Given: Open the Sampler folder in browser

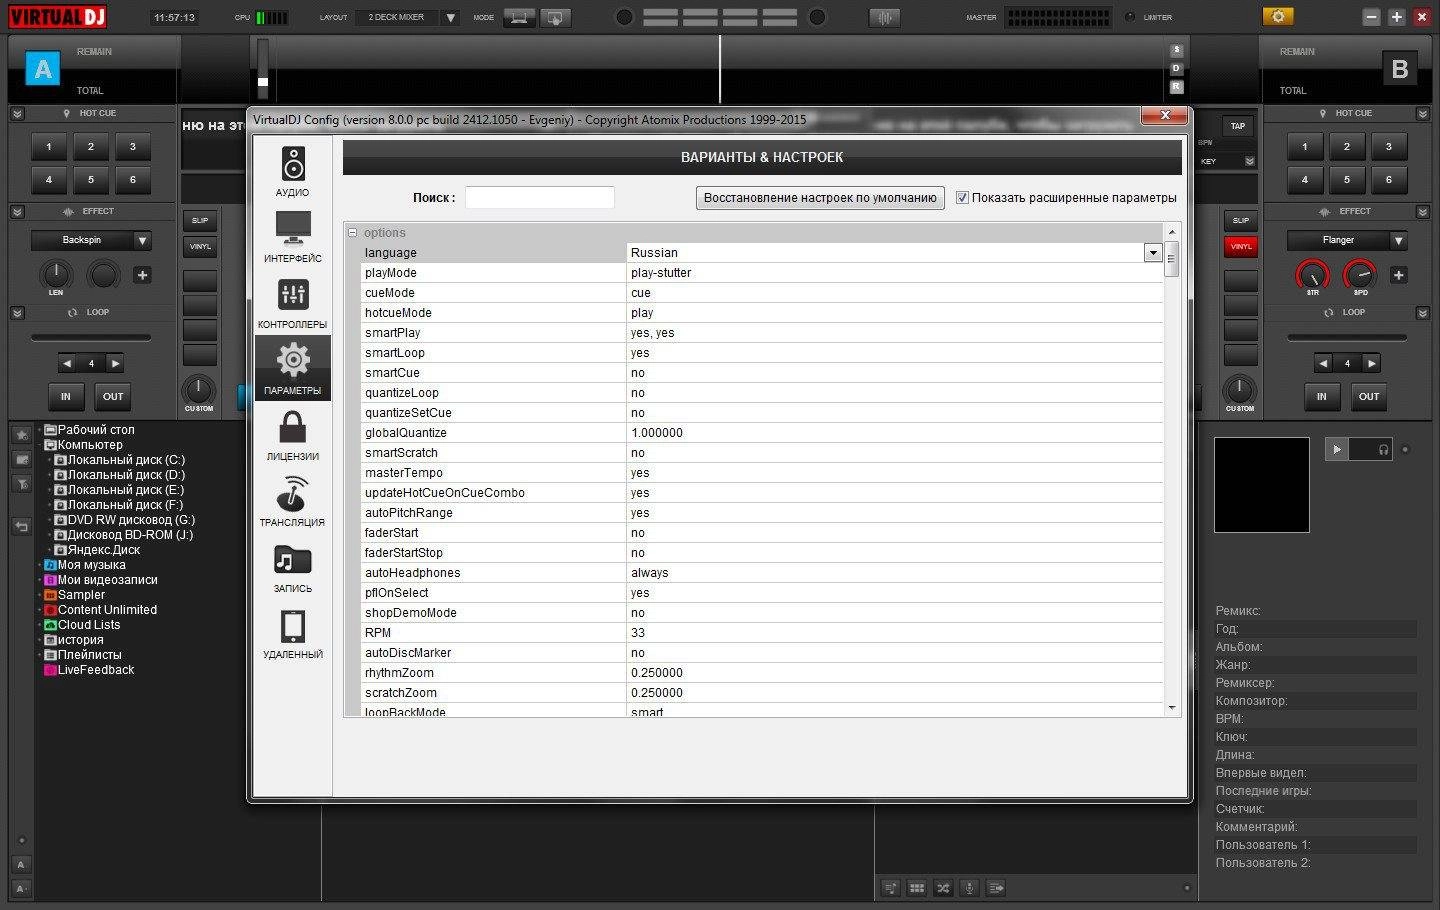Looking at the screenshot, I should pos(81,595).
